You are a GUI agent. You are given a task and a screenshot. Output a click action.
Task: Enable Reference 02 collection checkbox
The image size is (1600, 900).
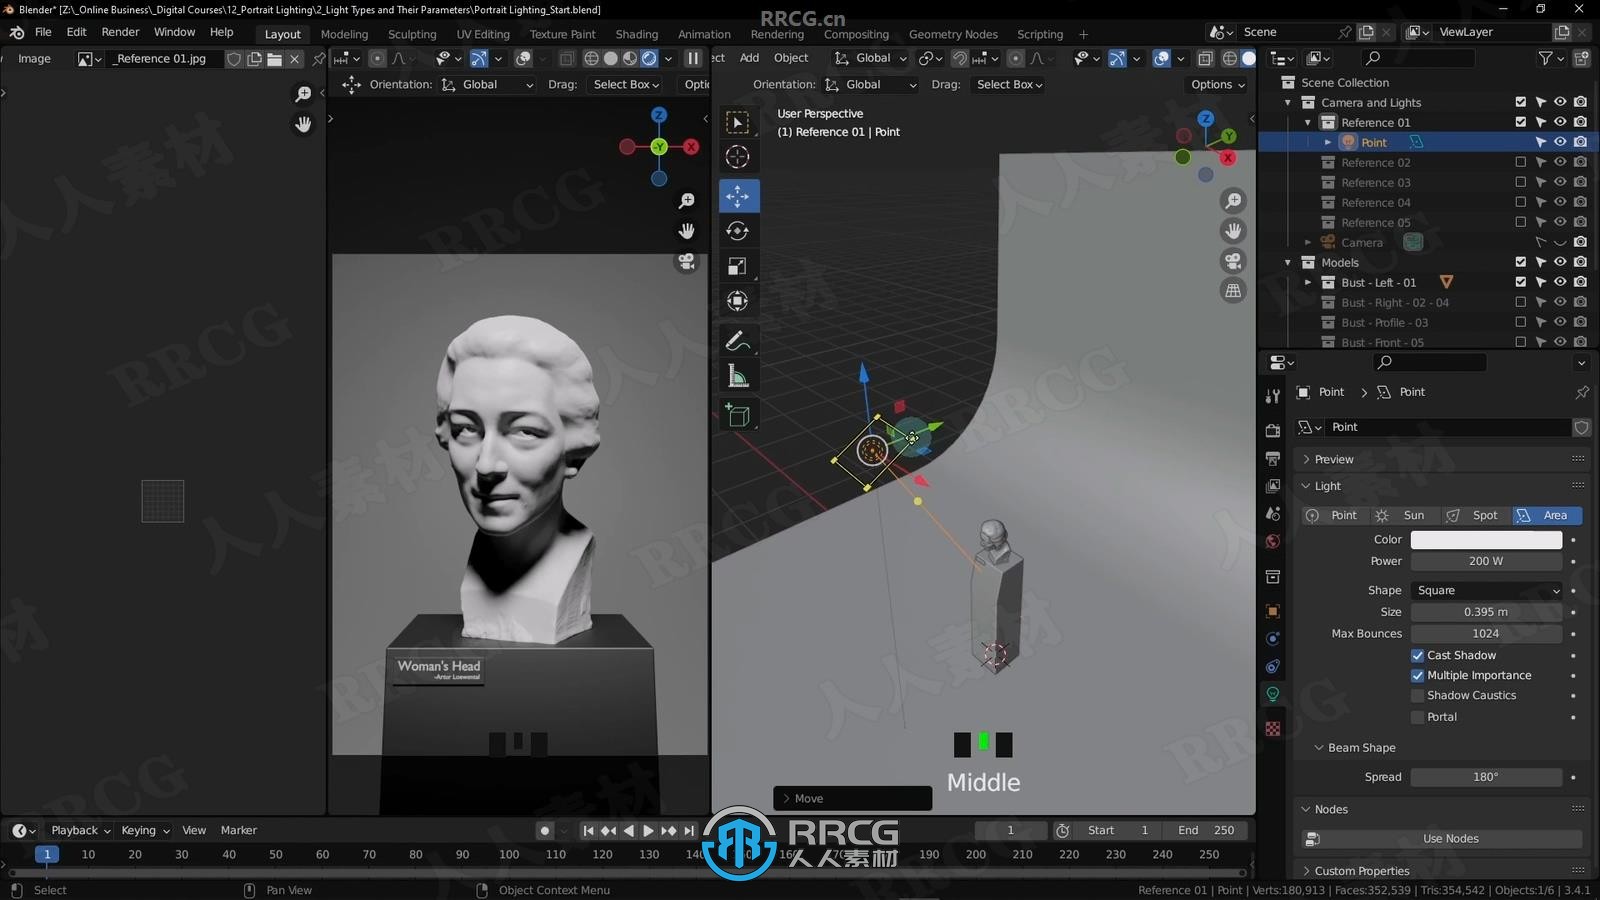(x=1520, y=162)
